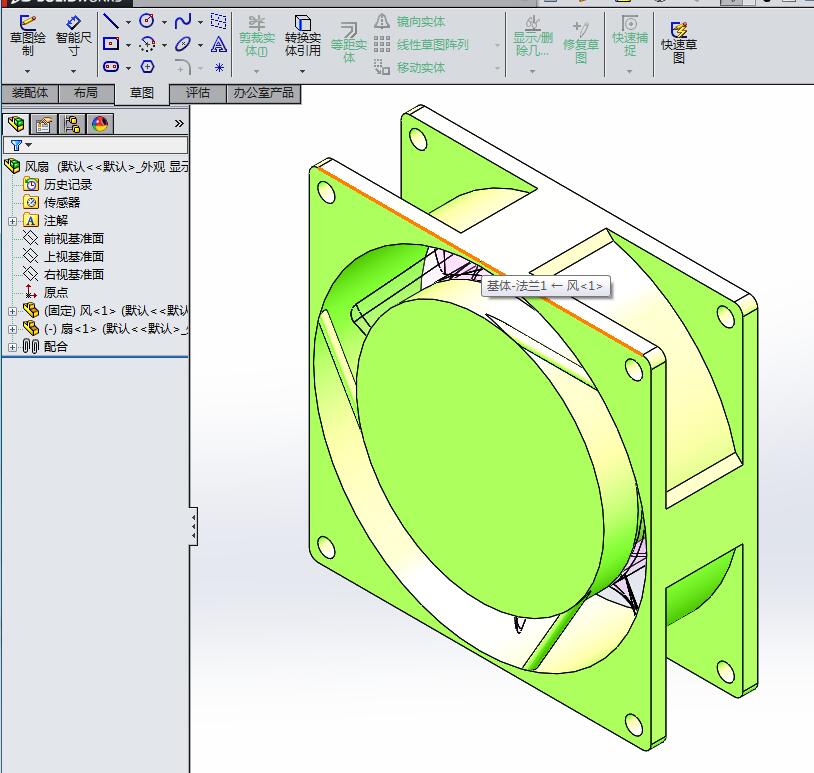Select 前视基准面 plane
The image size is (814, 773).
pyautogui.click(x=63, y=239)
